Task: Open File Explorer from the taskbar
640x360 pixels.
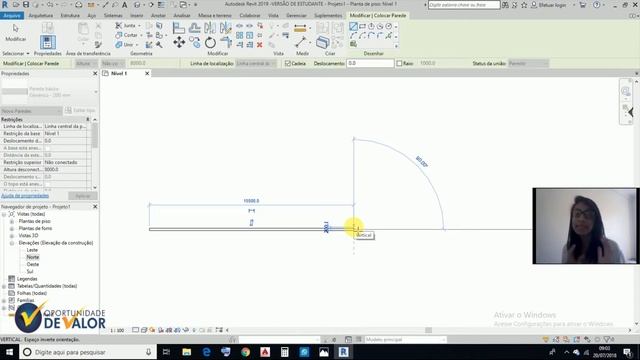Action: [x=187, y=352]
